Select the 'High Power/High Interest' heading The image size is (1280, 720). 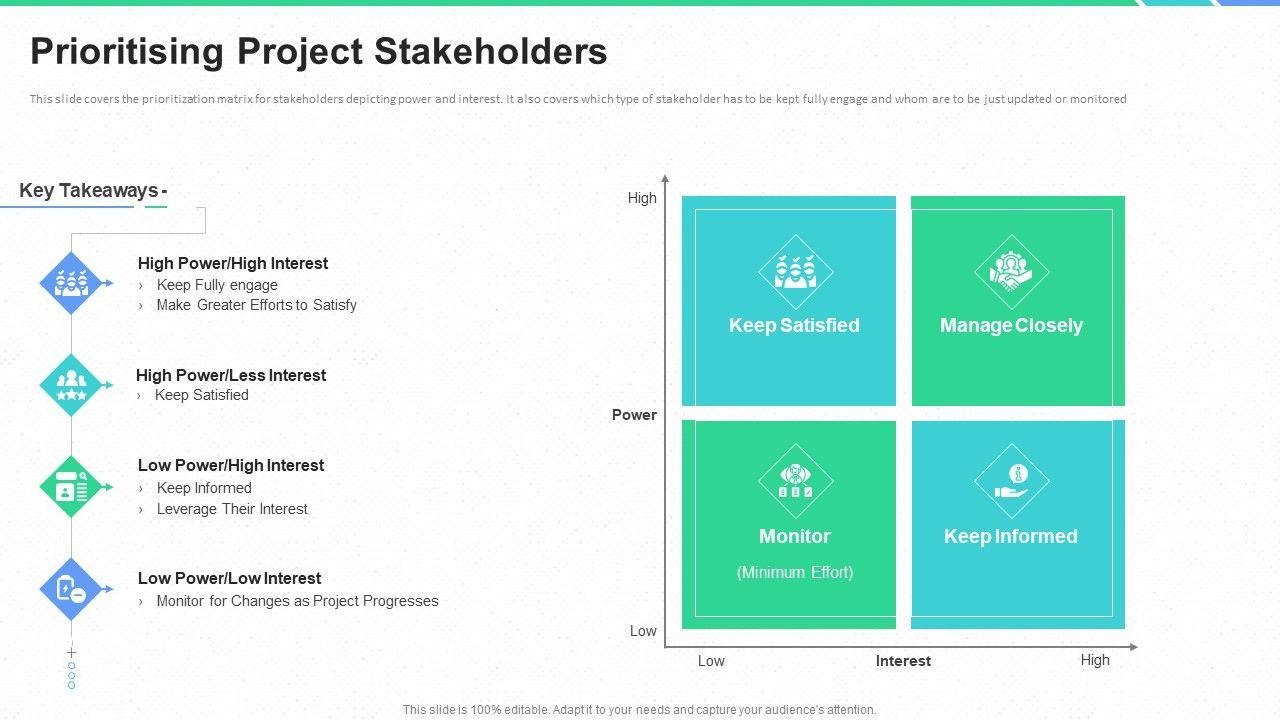click(x=233, y=263)
